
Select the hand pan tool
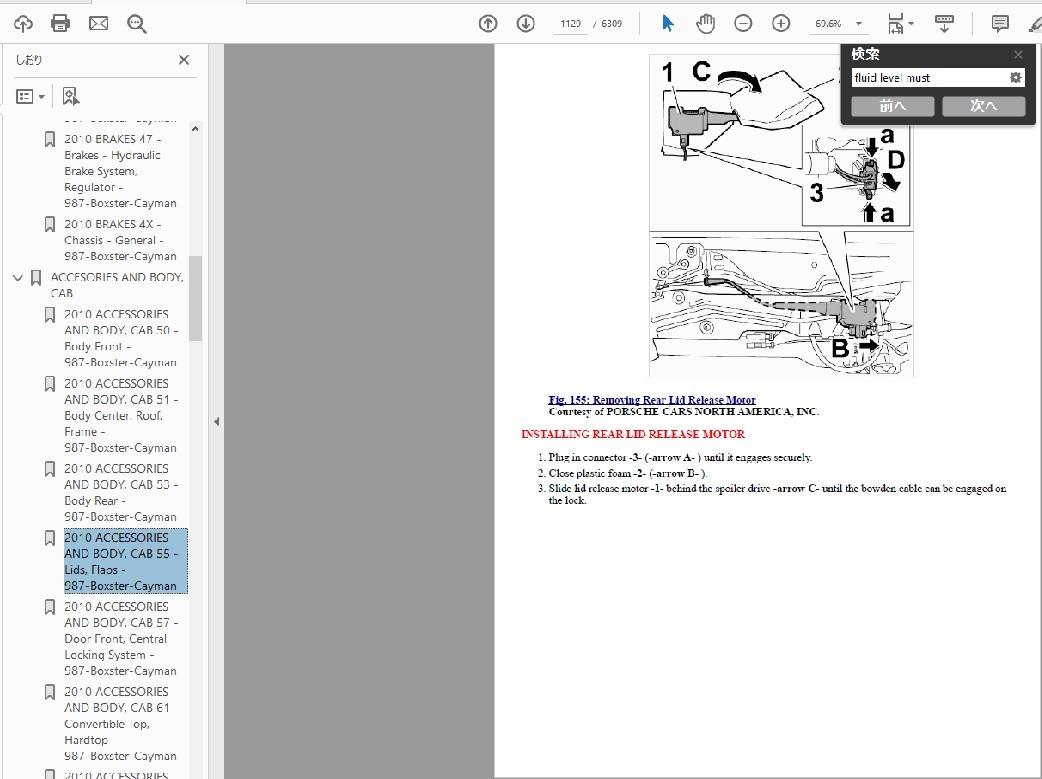pyautogui.click(x=705, y=24)
